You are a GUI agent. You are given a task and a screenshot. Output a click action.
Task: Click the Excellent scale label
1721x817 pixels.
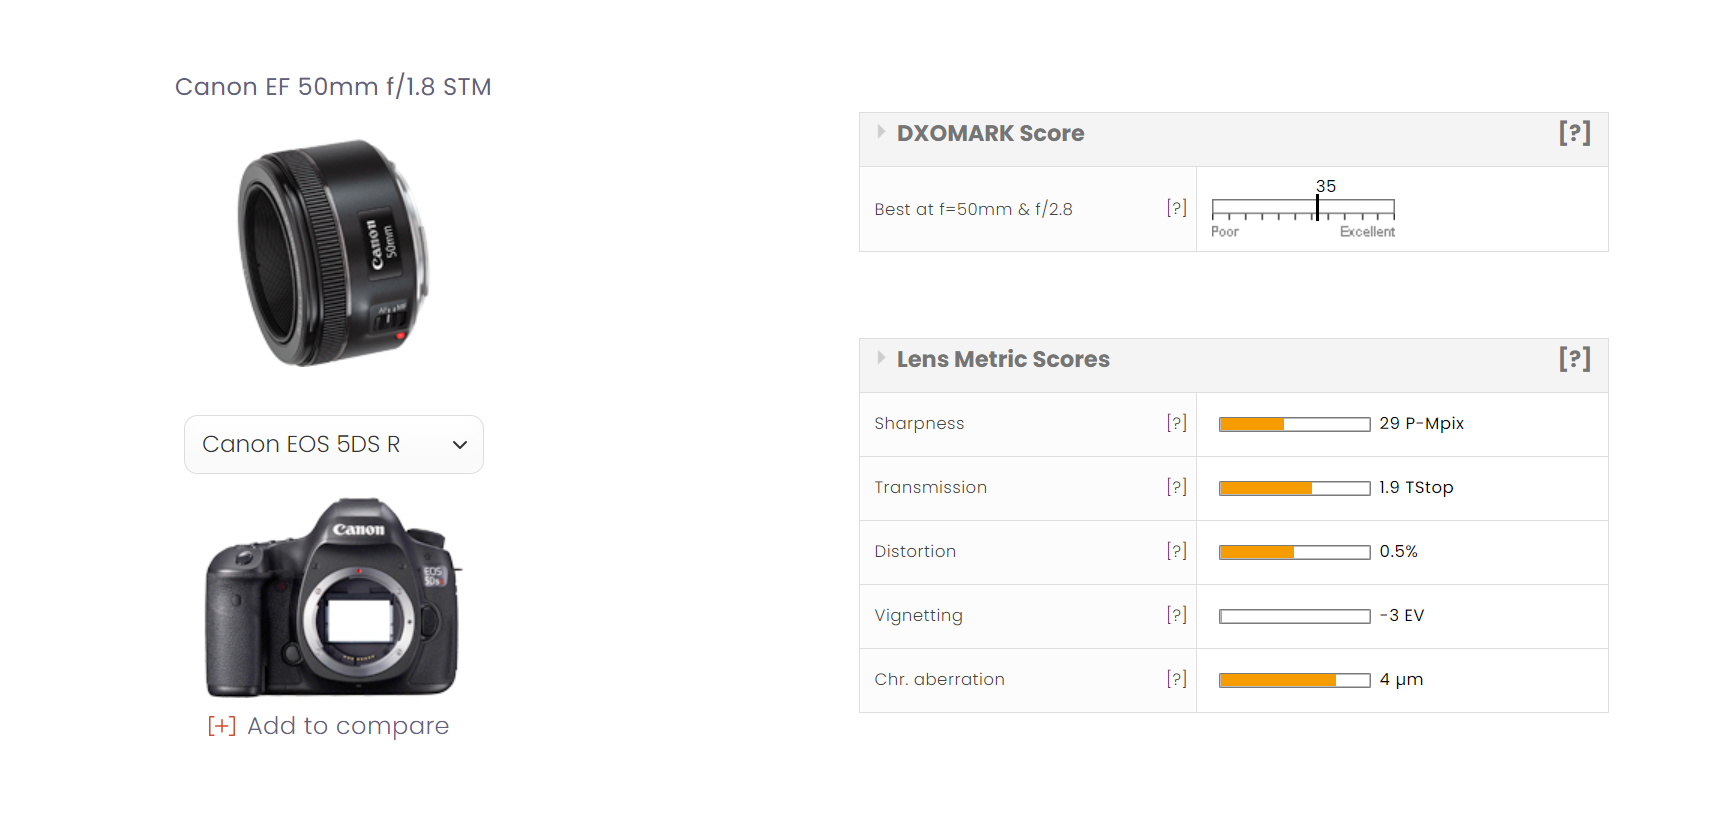[1367, 231]
